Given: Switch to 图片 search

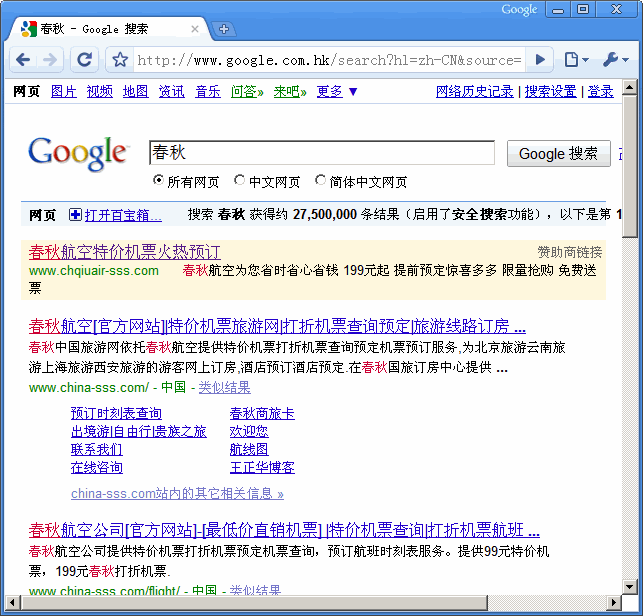Looking at the screenshot, I should coord(64,91).
